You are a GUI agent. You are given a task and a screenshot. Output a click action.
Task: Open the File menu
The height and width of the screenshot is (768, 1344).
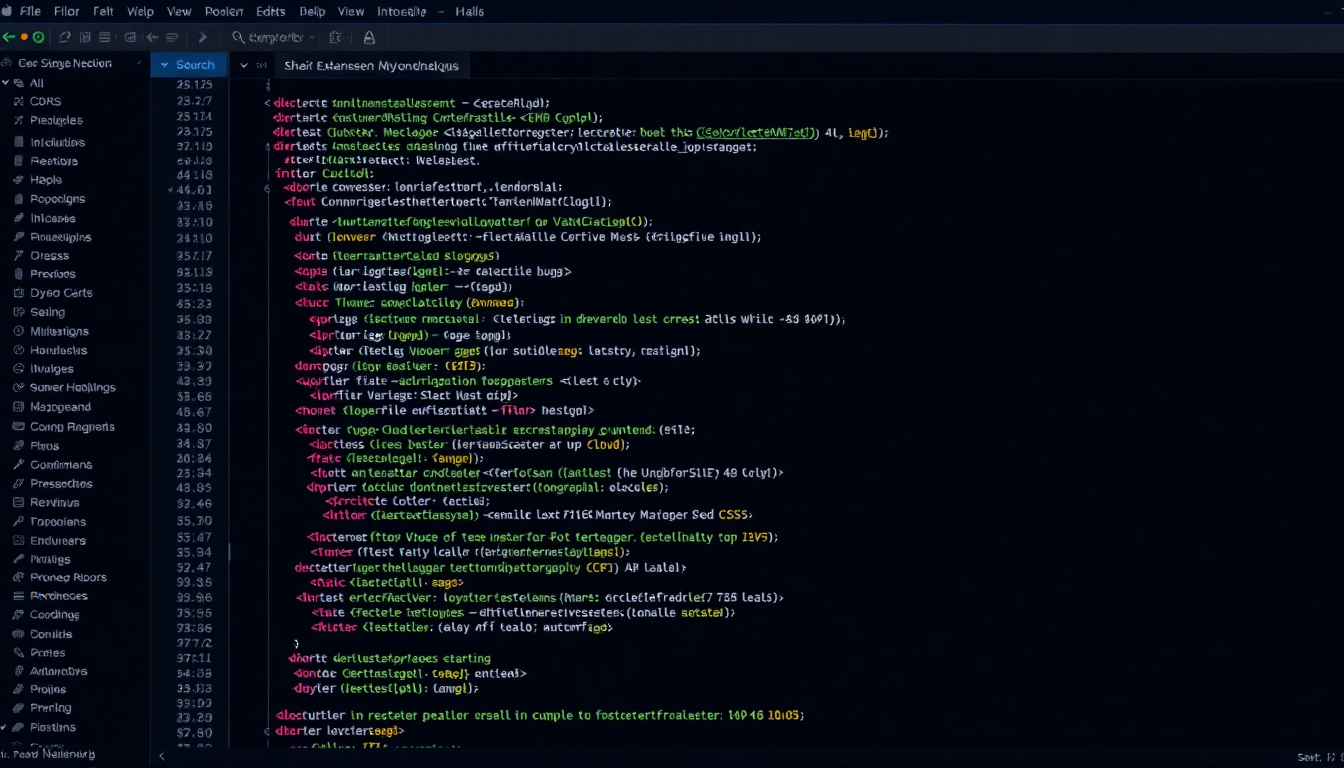(30, 11)
